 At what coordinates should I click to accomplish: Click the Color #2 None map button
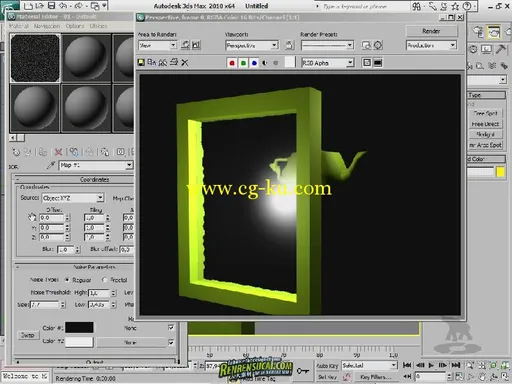tap(131, 342)
